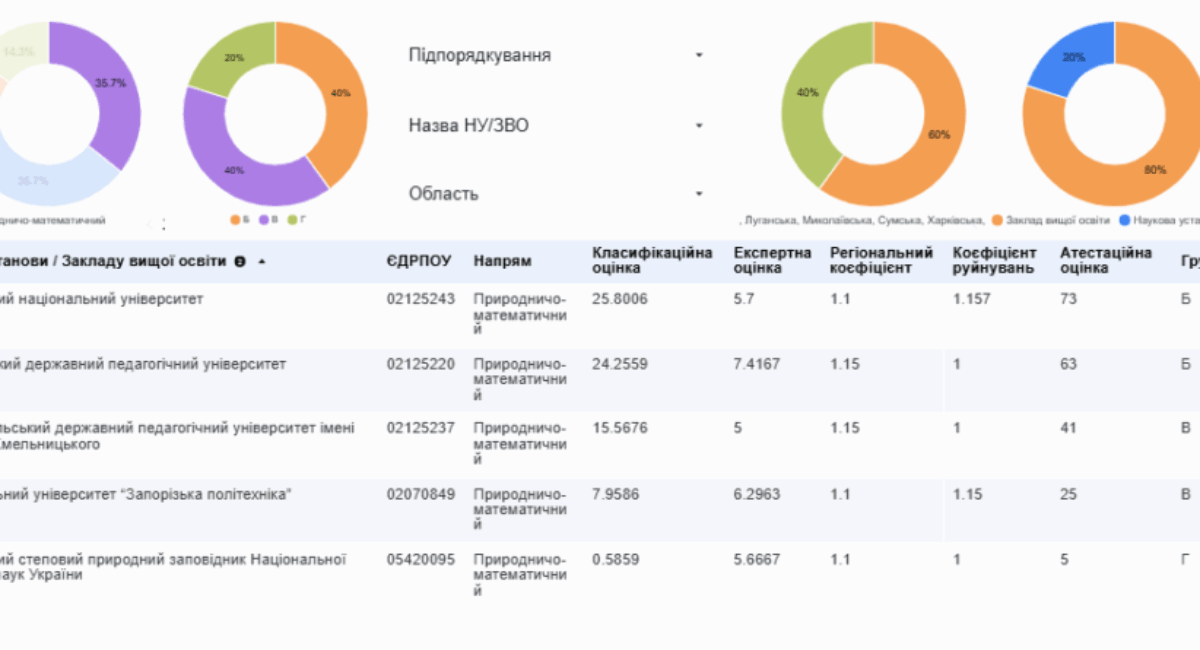Image resolution: width=1200 pixels, height=650 pixels.
Task: Click the info icon in institution column header
Action: pos(240,262)
